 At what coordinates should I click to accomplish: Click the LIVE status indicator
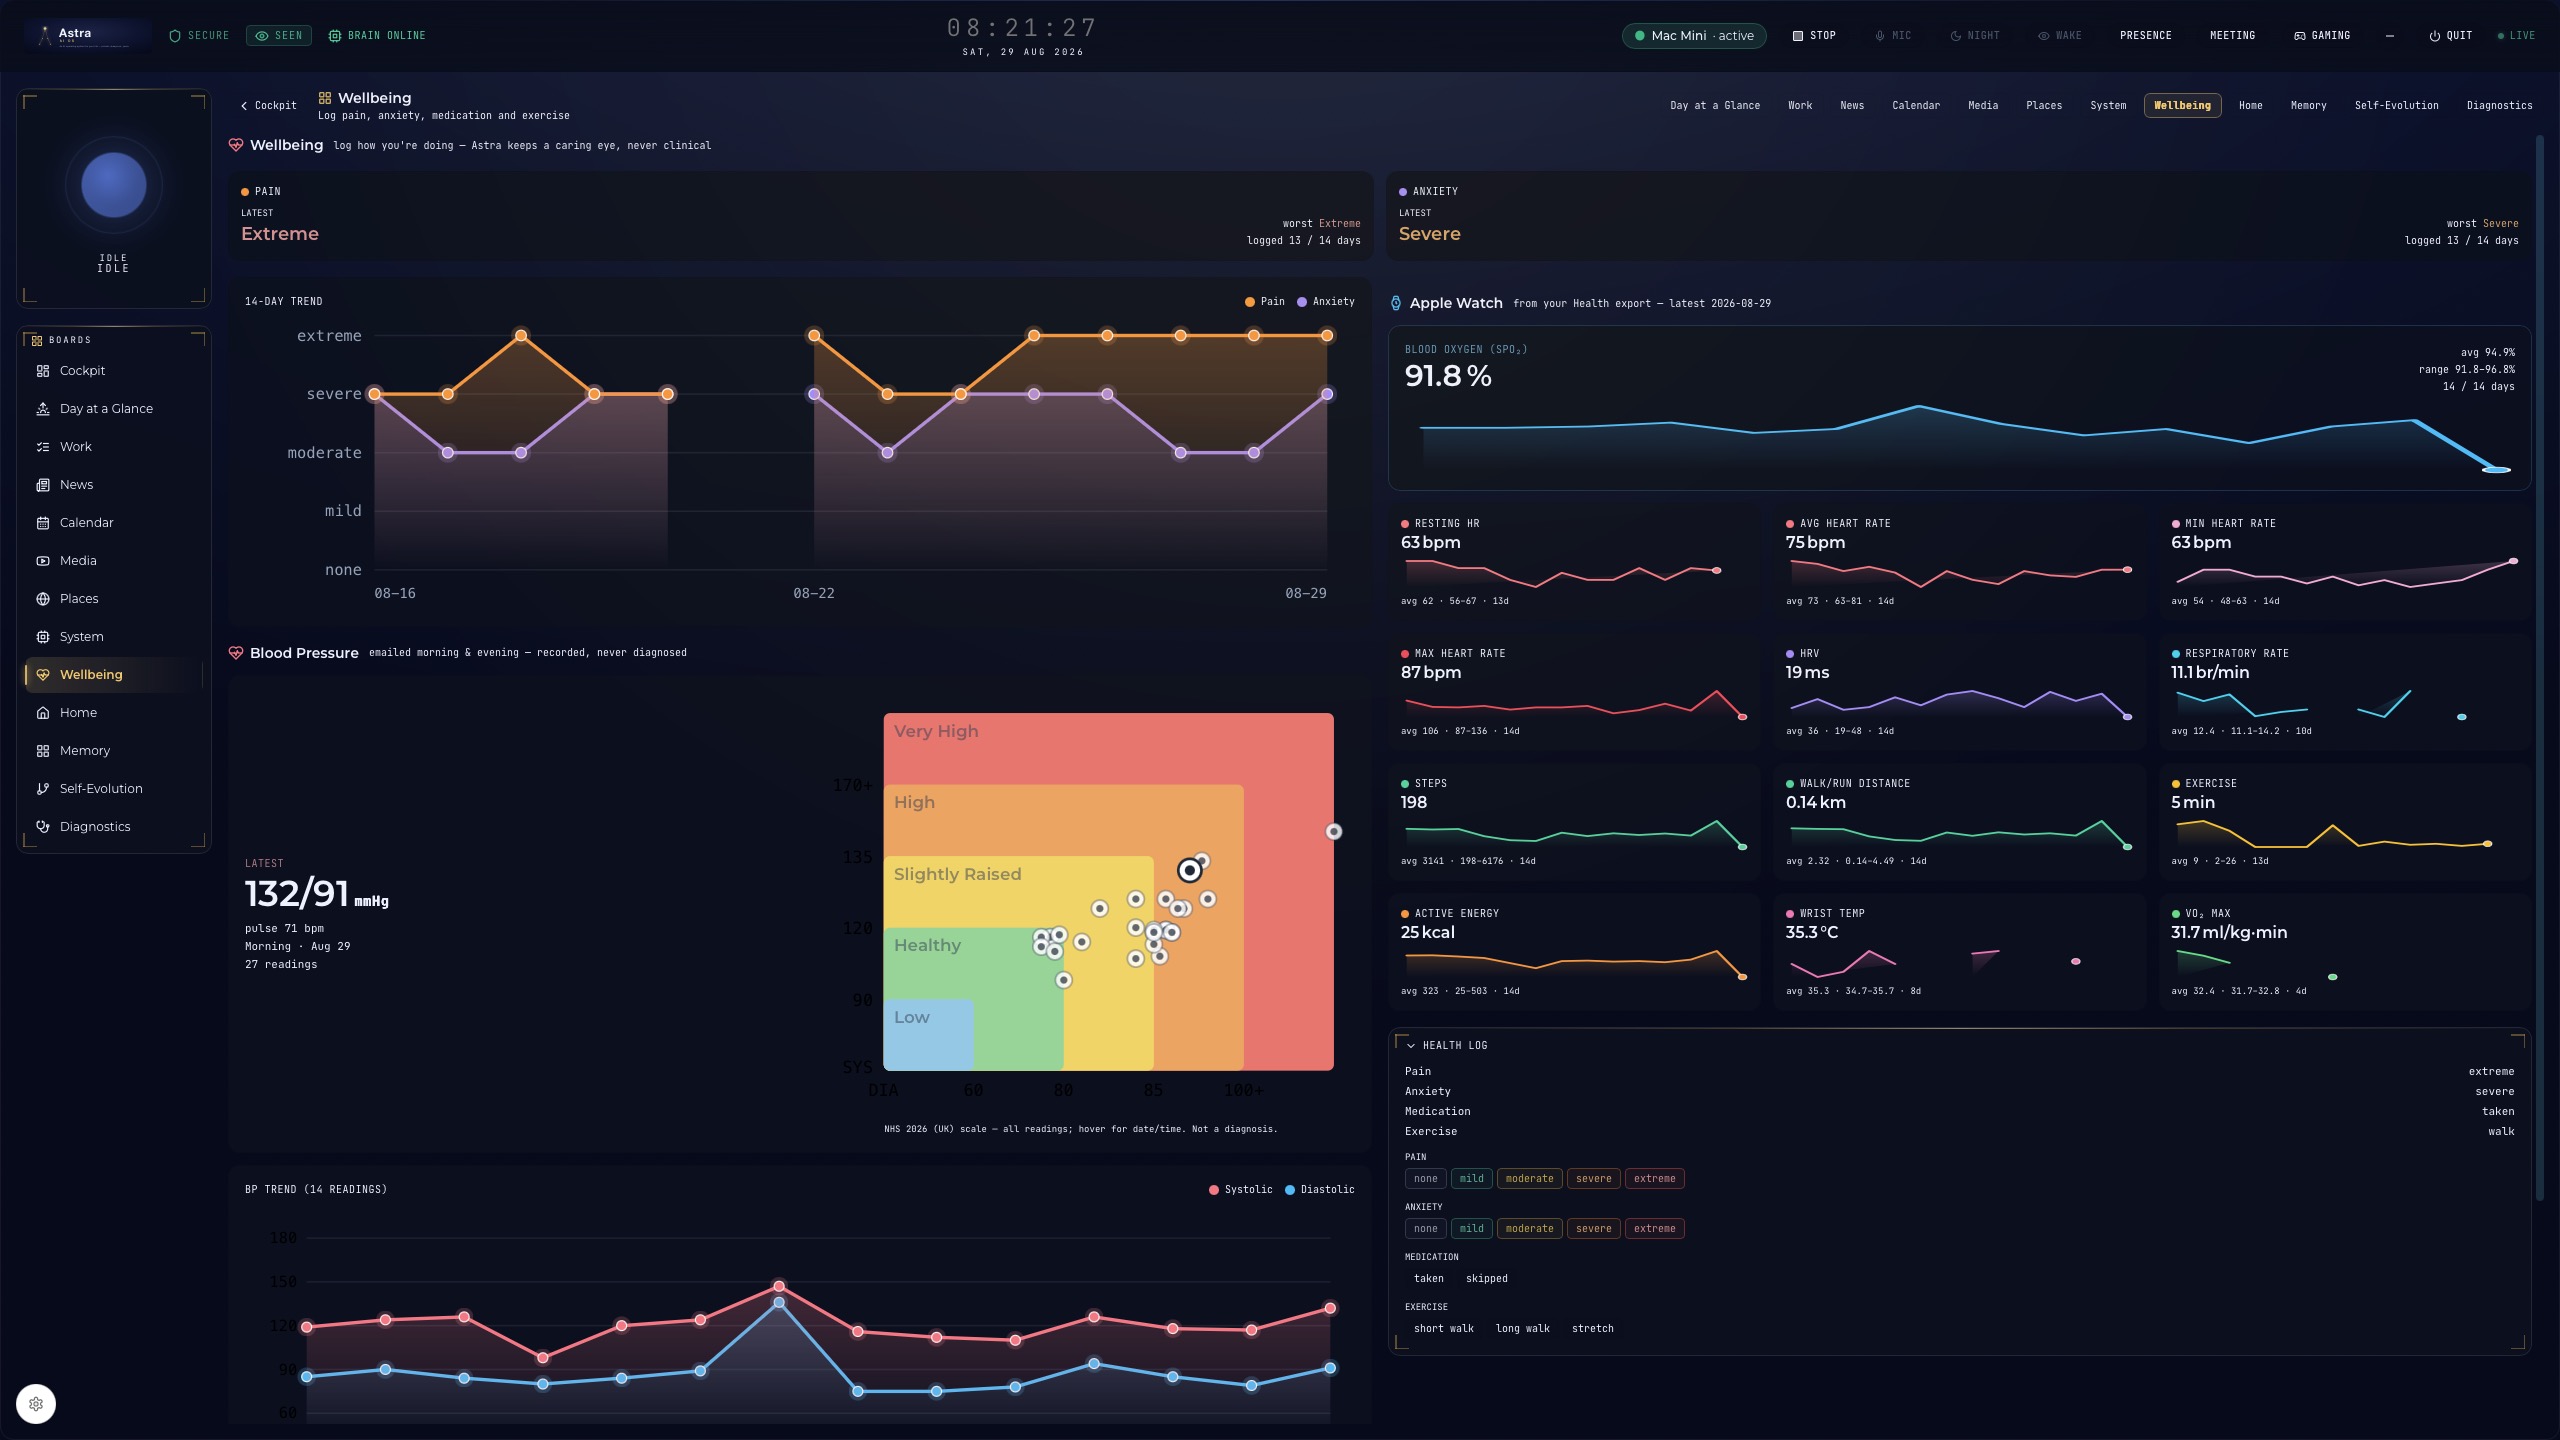click(x=2516, y=36)
